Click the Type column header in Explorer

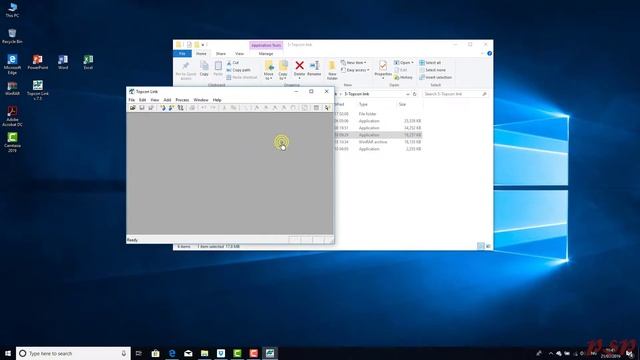(x=363, y=104)
